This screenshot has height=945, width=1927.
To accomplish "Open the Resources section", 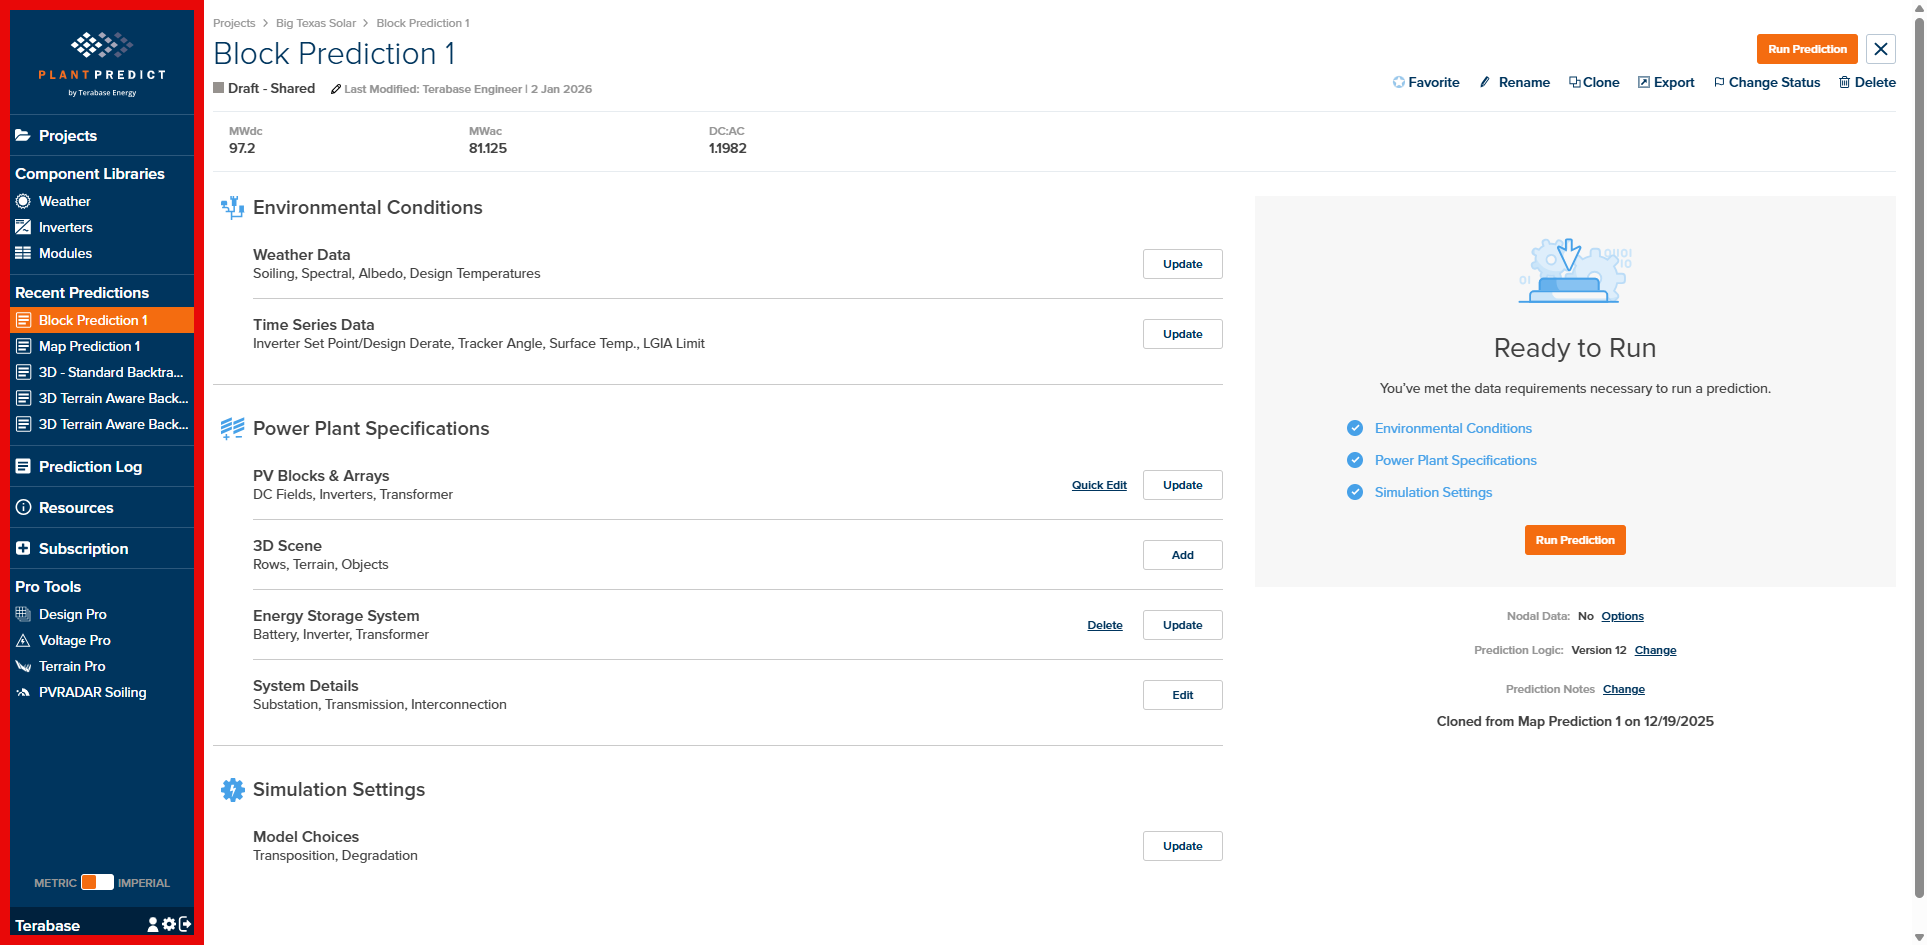I will [75, 507].
